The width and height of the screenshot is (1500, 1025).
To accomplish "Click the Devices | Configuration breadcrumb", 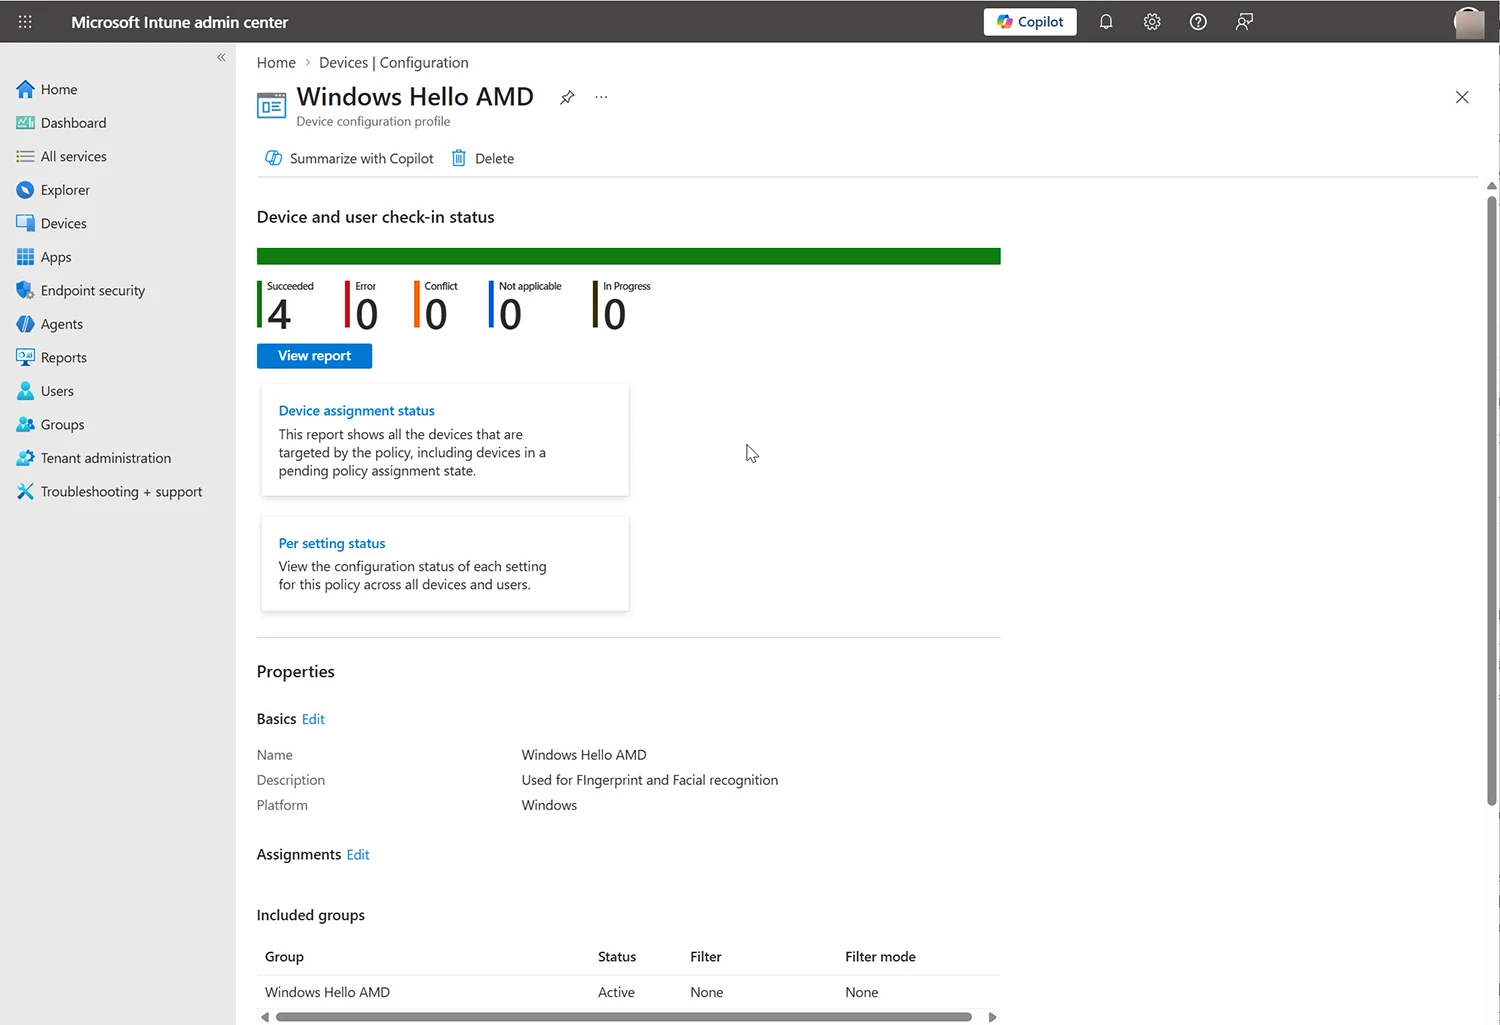I will (x=393, y=62).
